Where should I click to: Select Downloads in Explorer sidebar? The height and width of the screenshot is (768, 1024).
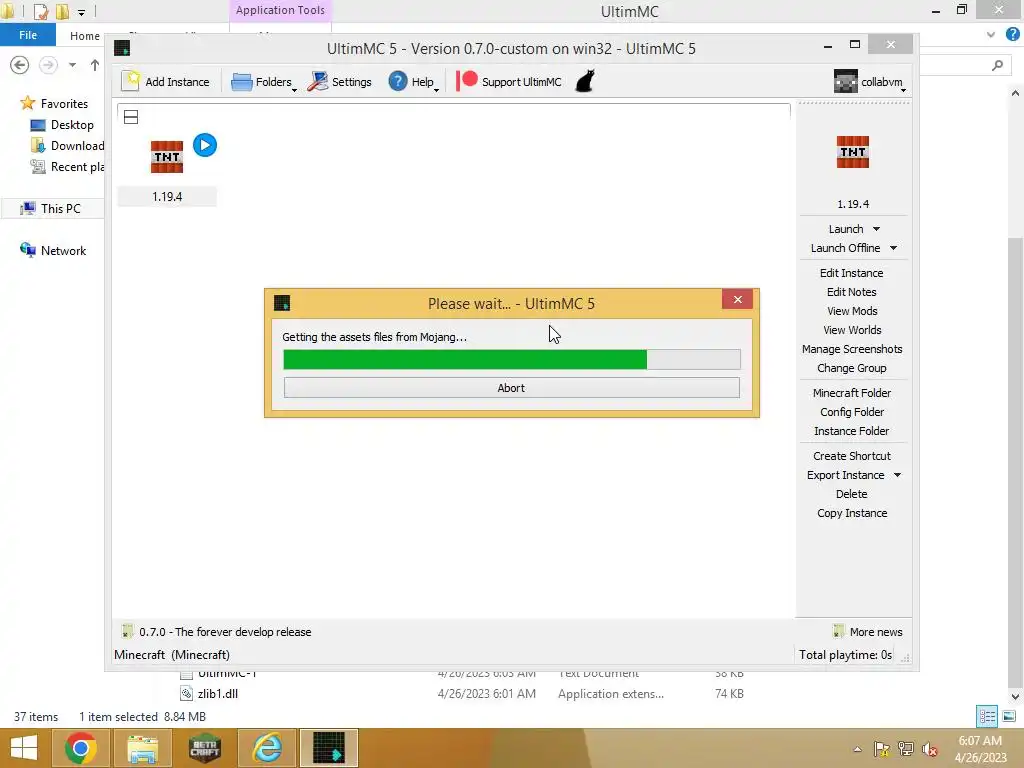pyautogui.click(x=67, y=146)
